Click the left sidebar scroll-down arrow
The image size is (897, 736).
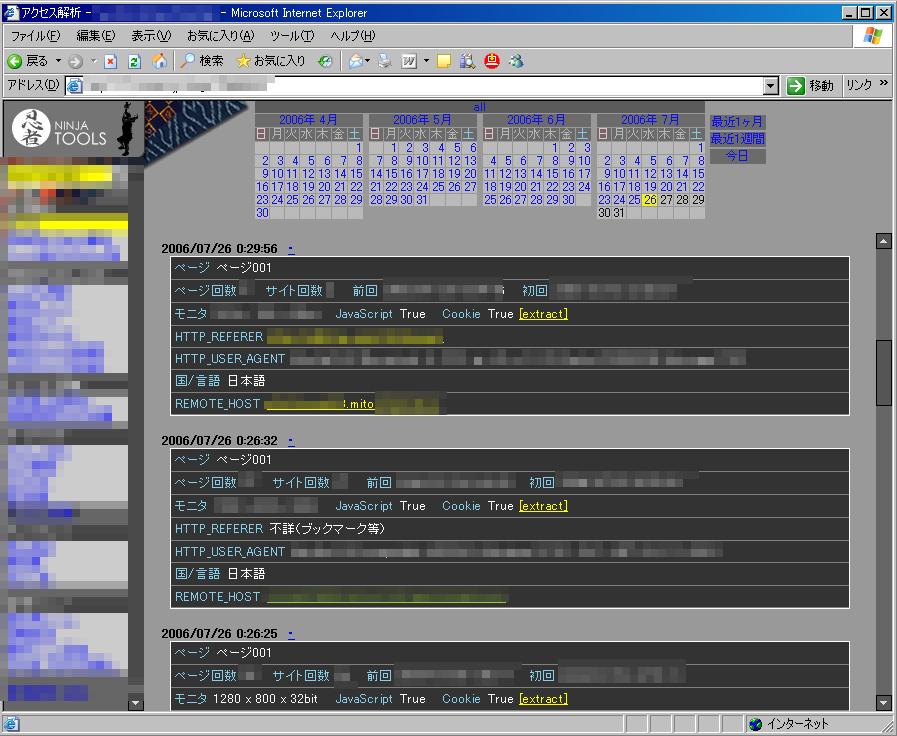[x=136, y=703]
